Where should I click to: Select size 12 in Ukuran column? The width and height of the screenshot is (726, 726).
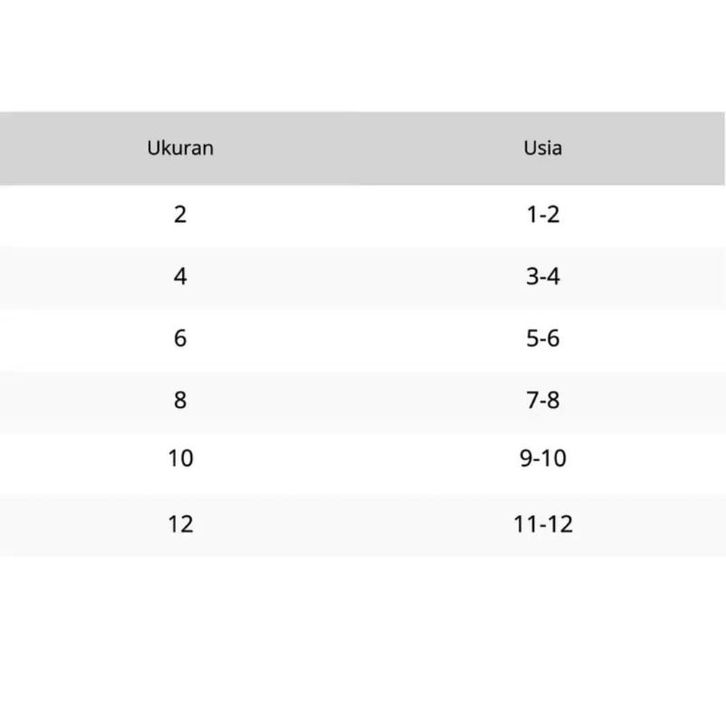click(180, 523)
